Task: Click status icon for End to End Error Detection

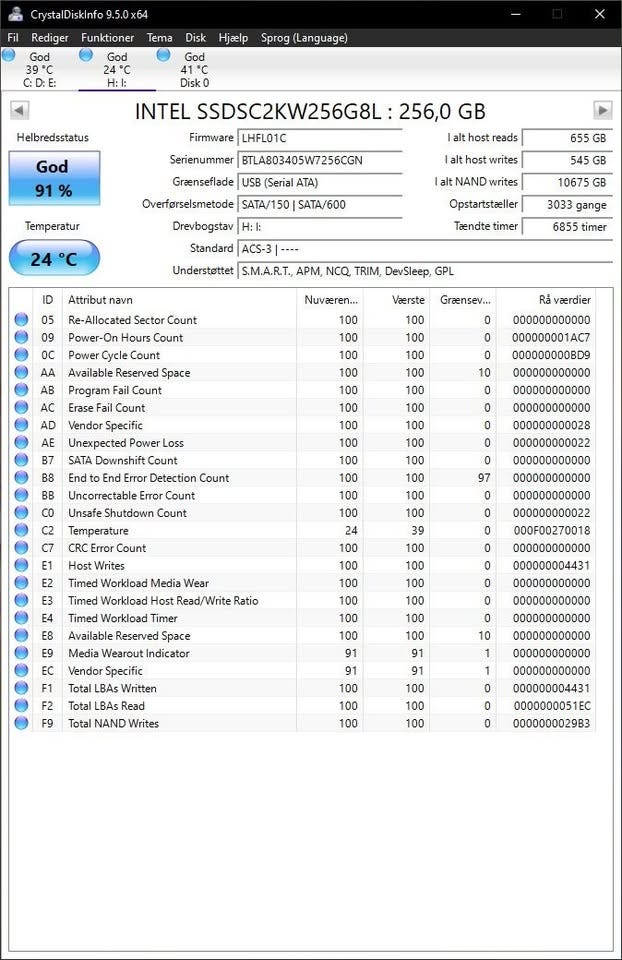Action: point(21,478)
